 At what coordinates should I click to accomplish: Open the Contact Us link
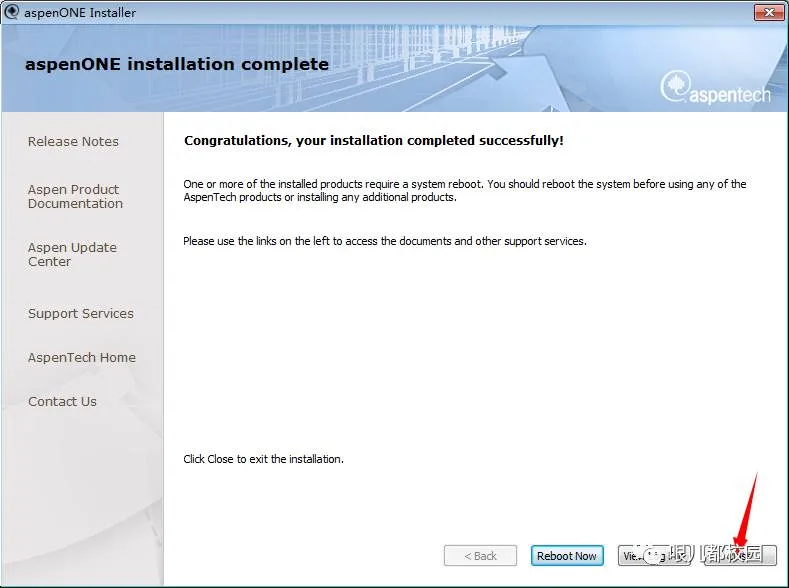pos(62,401)
